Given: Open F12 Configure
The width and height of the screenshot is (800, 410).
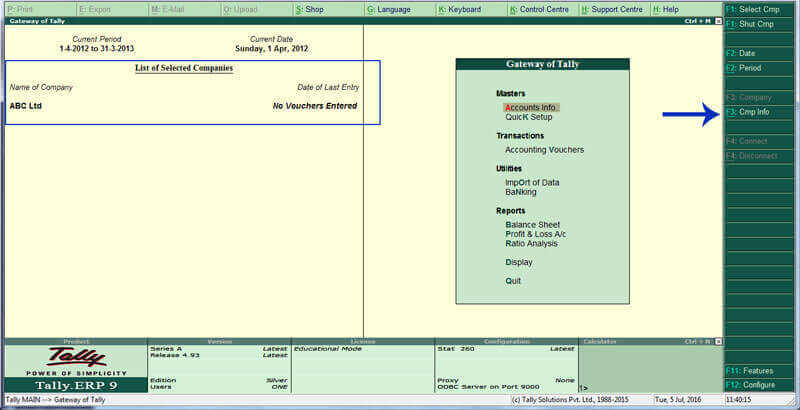Looking at the screenshot, I should (759, 385).
